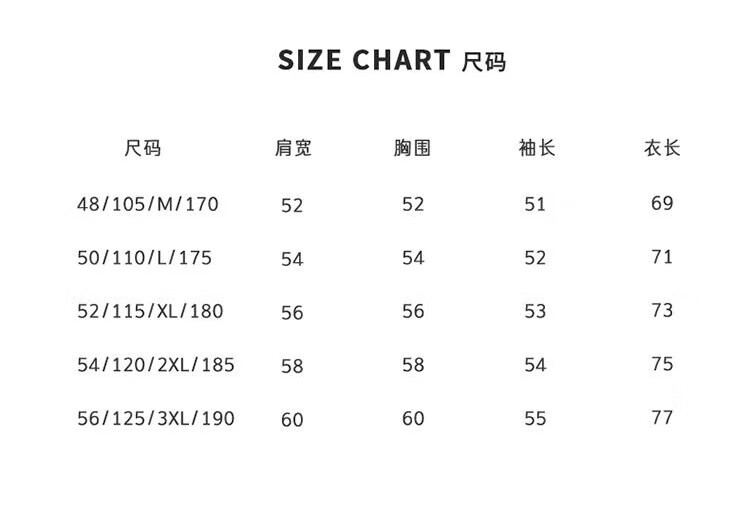Click shoulder width 52 for size M
Screen dimensions: 750x507
pos(292,206)
